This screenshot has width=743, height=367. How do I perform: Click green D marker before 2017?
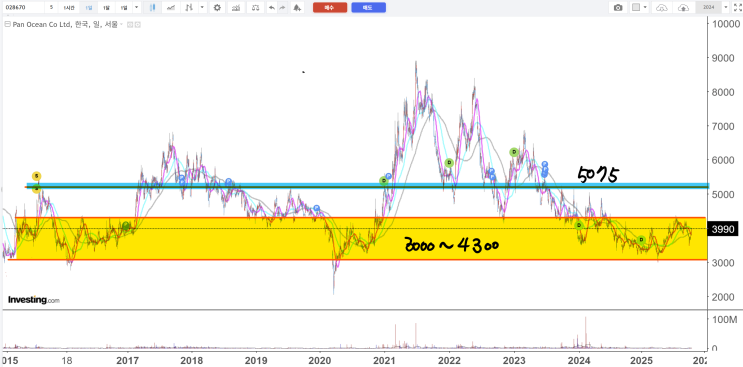[126, 226]
